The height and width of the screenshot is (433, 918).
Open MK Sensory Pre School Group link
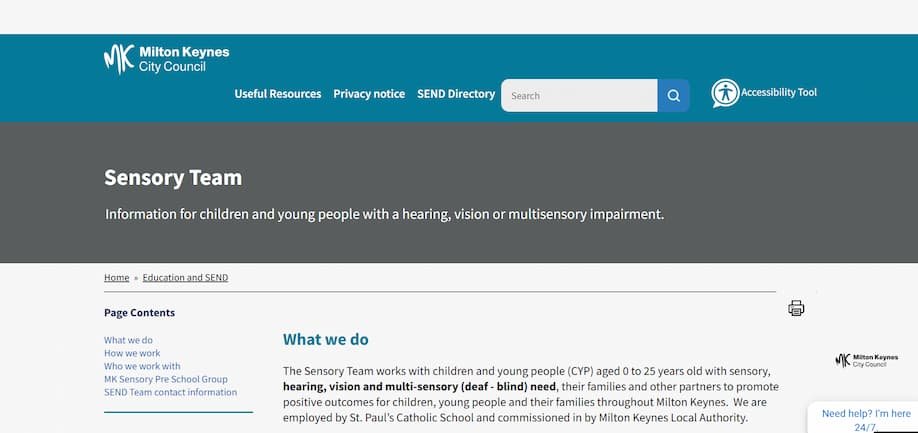[166, 379]
